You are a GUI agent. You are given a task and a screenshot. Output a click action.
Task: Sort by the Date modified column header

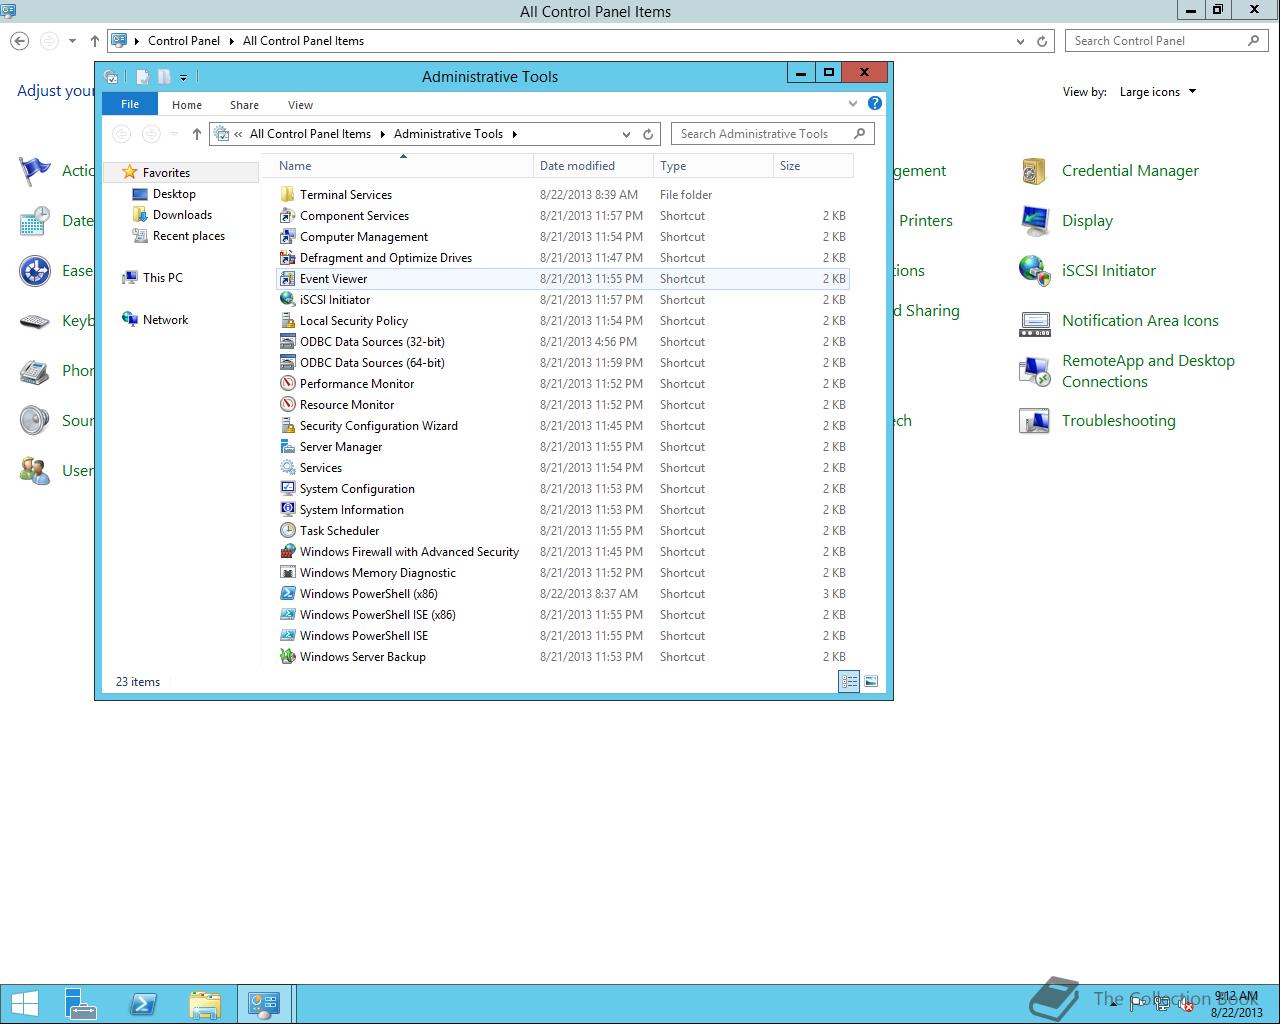(x=594, y=166)
